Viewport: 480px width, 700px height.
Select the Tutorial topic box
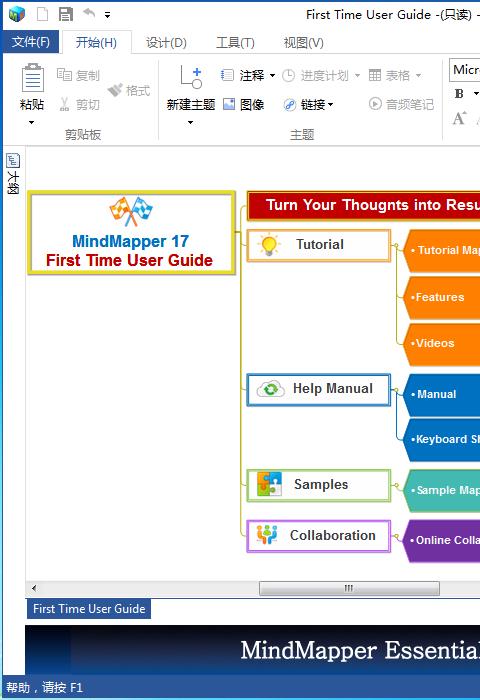(319, 245)
